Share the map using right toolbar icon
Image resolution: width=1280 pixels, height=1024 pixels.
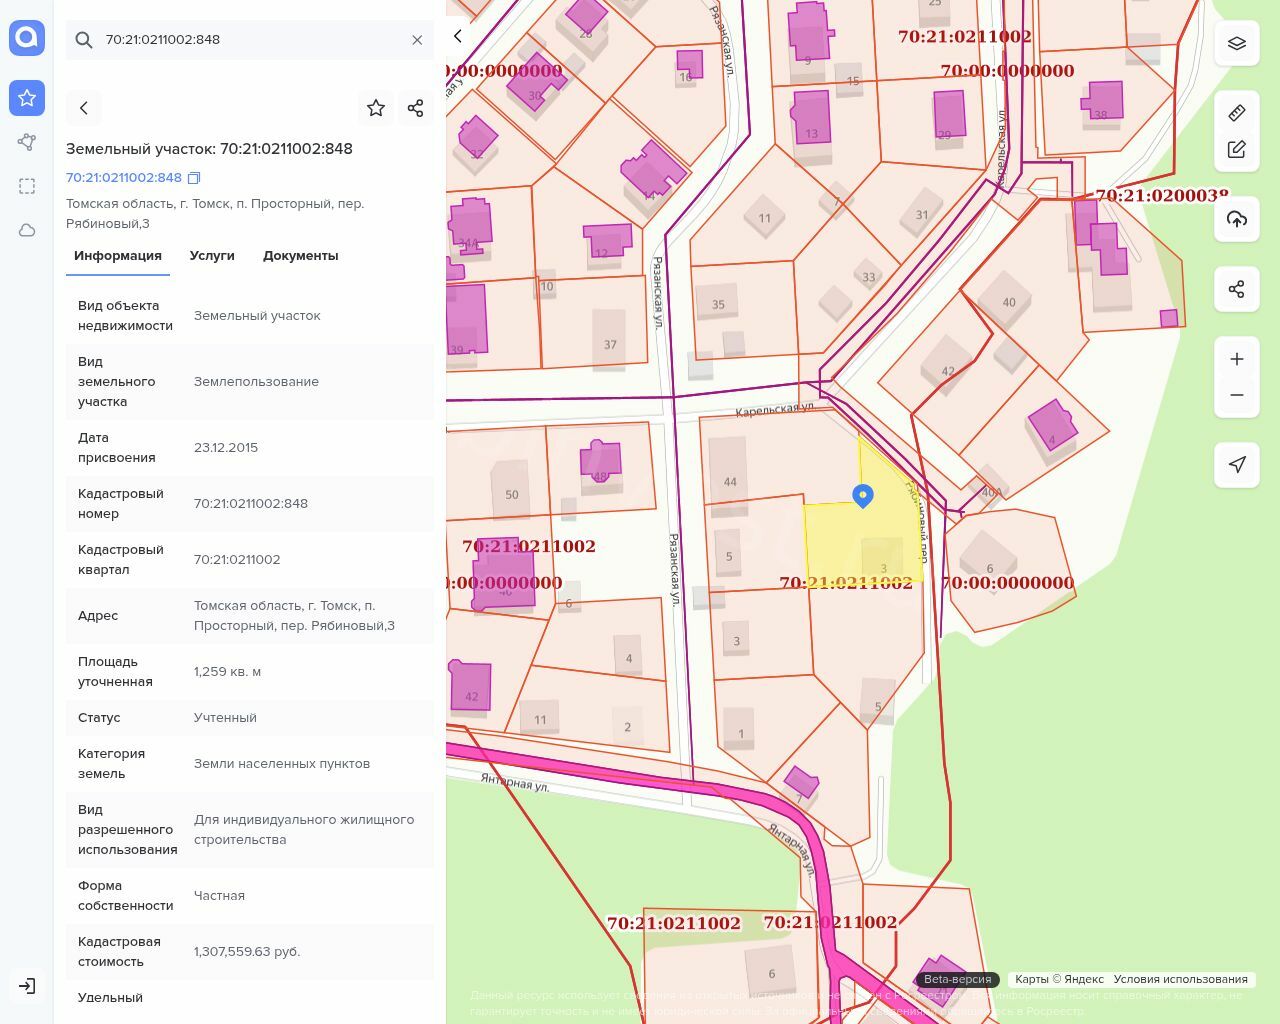click(1237, 290)
